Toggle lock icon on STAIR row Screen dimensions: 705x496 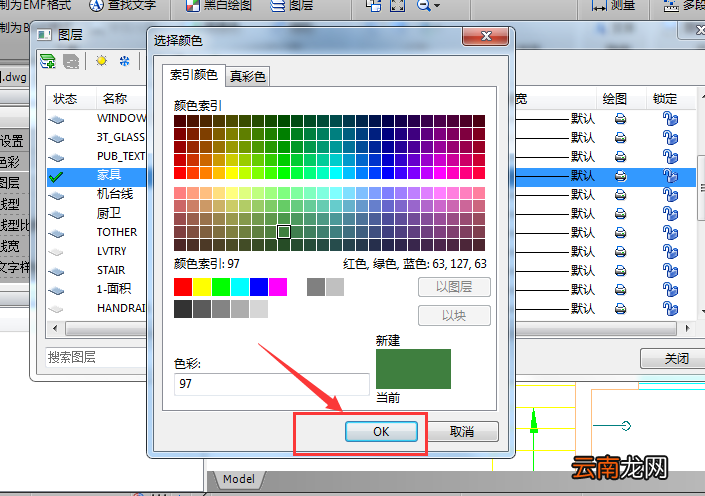click(670, 271)
